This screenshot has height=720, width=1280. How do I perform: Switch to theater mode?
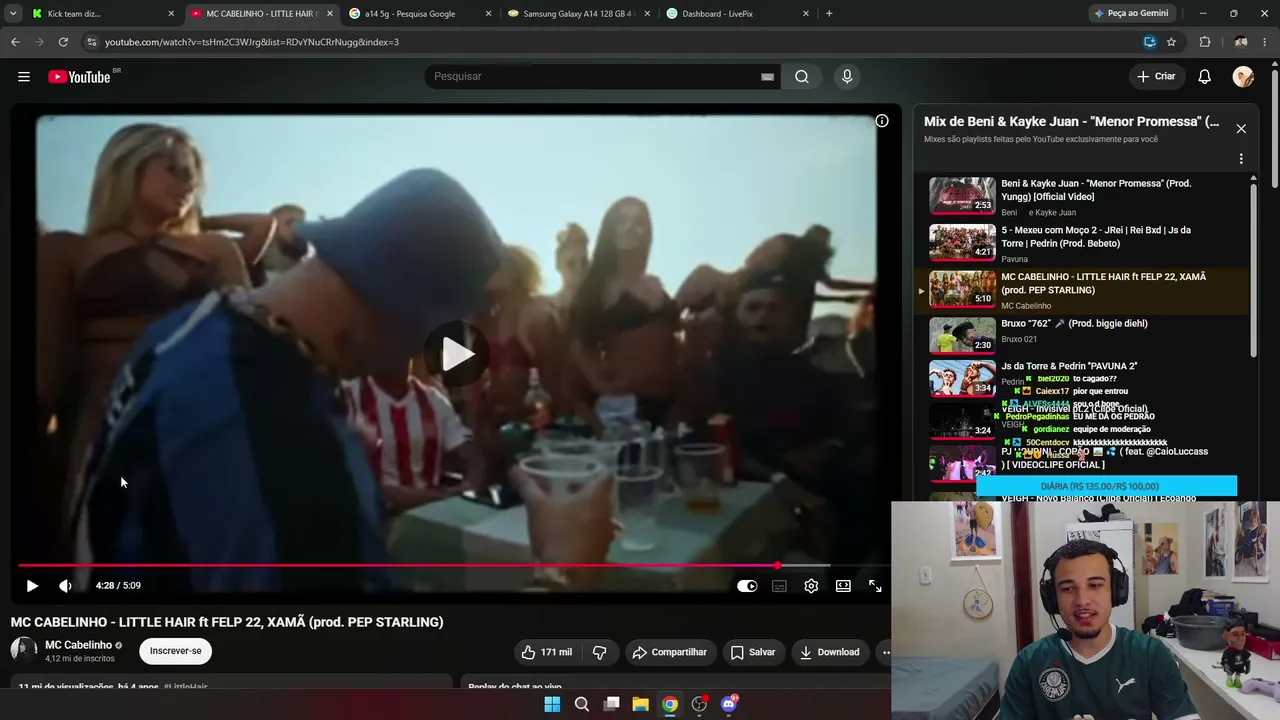[843, 586]
